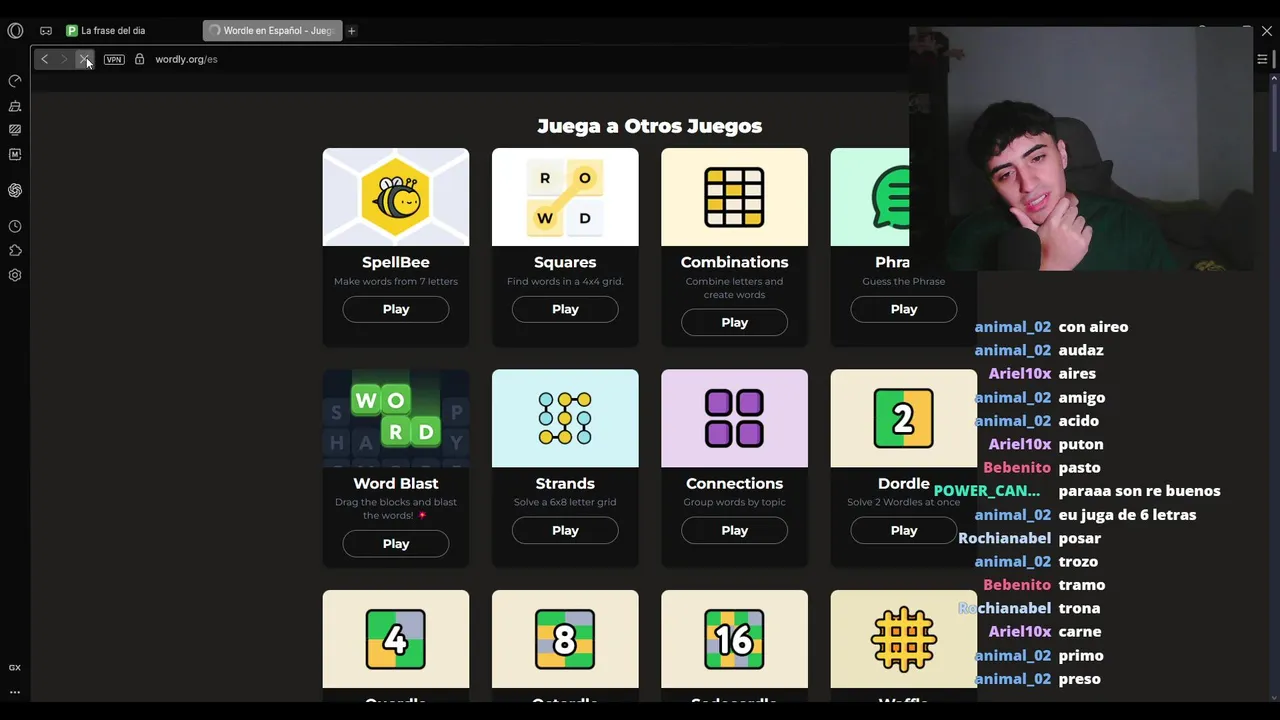Go back with the back arrow

[x=44, y=59]
